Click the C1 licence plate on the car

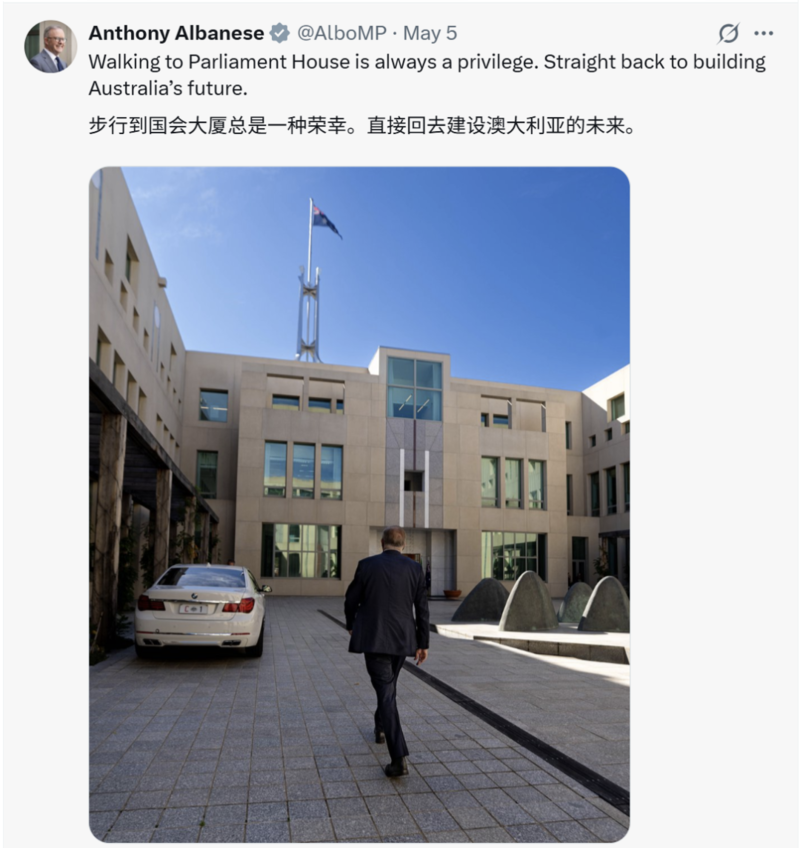tap(194, 609)
